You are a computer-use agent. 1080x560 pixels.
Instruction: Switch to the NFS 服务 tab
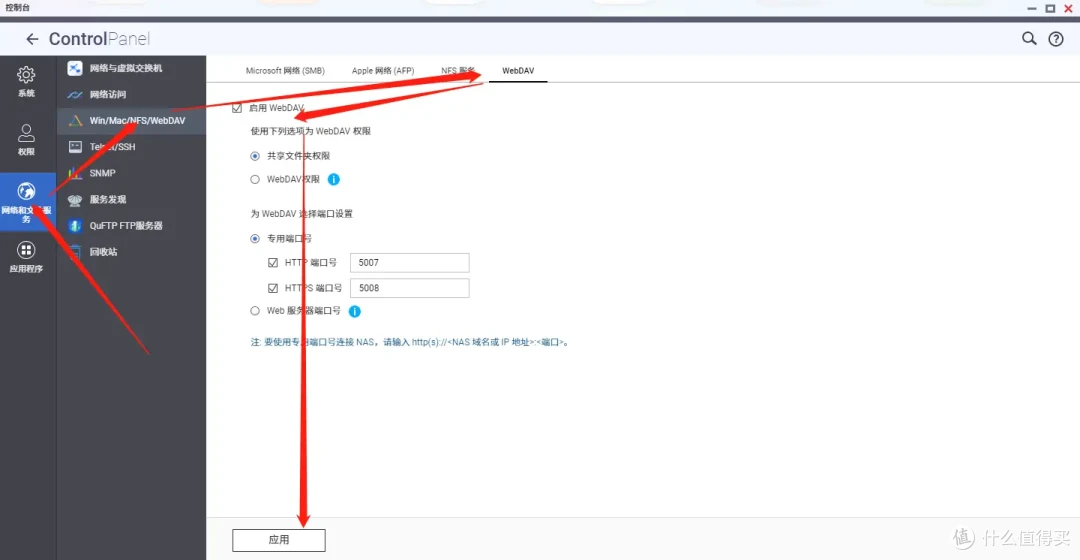point(458,71)
